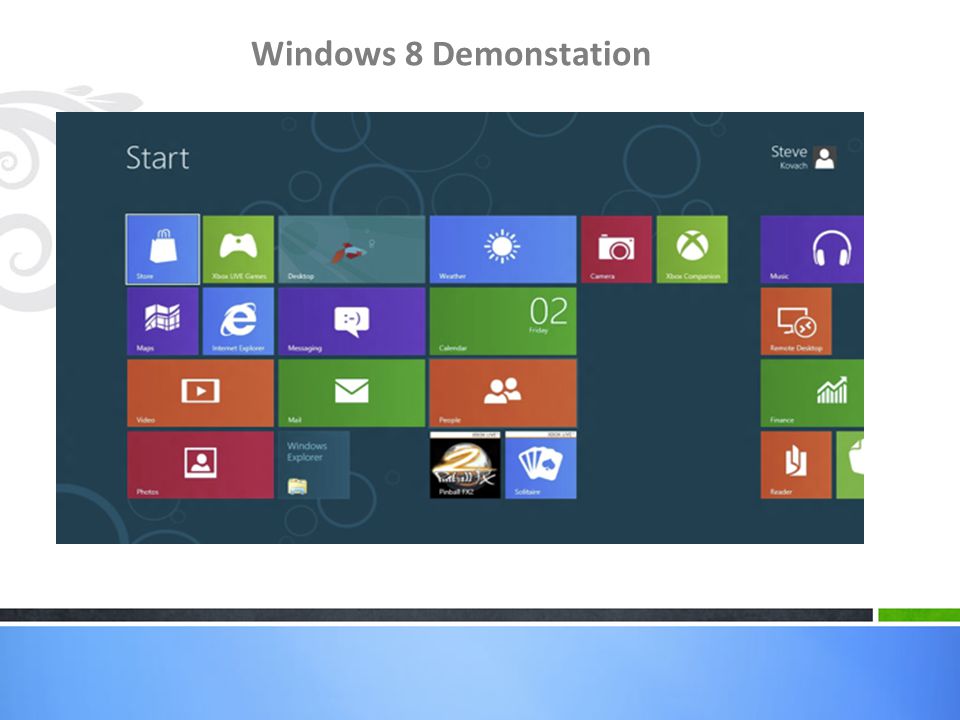The image size is (960, 720).
Task: Launch the Xbox LIVE Games tile
Action: point(238,249)
